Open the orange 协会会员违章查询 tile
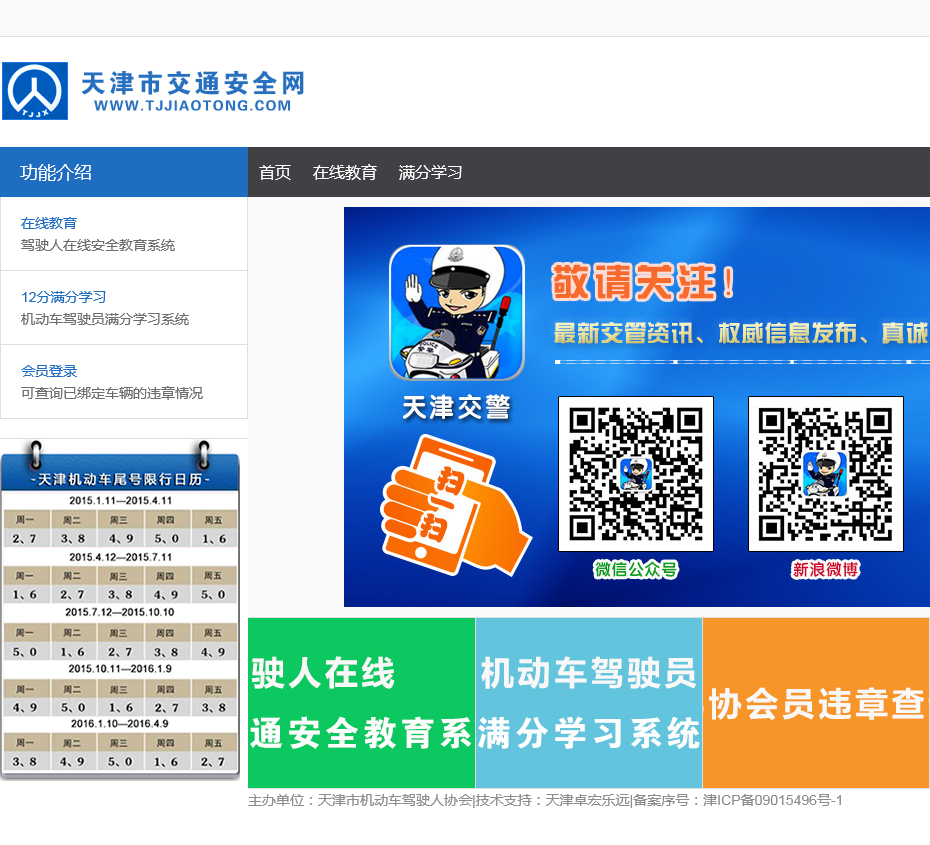The height and width of the screenshot is (845, 930). coord(816,703)
